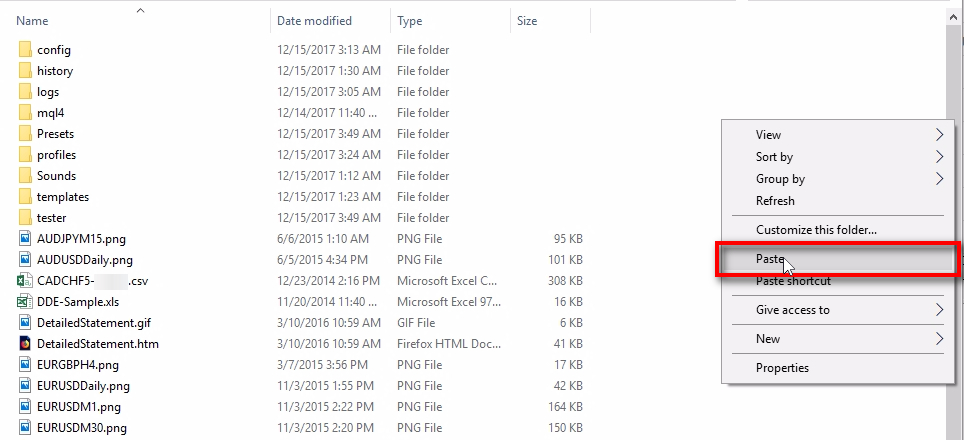Choose Customize this folder option
This screenshot has height=440, width=964.
pos(837,230)
